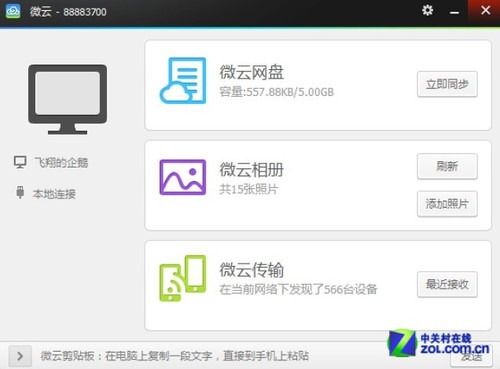500x369 pixels.
Task: Expand the clipboard bar arrow at bottom left
Action: point(20,356)
